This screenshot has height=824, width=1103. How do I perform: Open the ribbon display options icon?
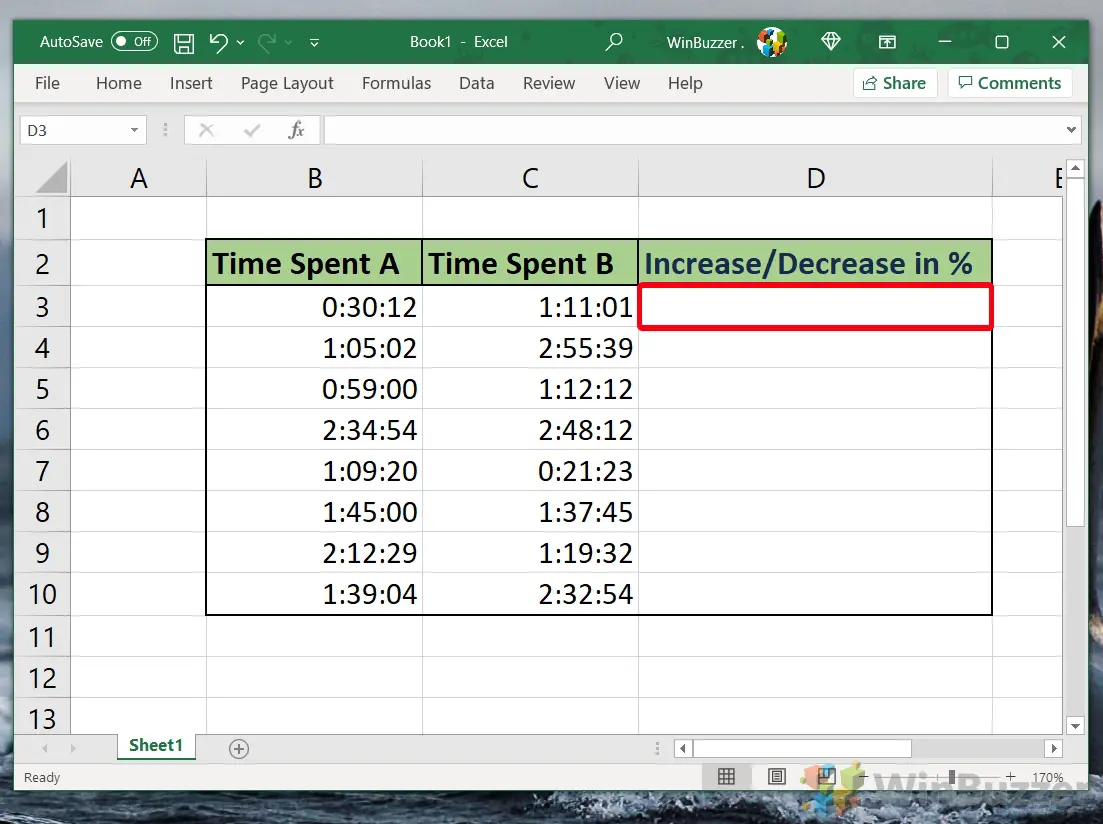tap(887, 42)
